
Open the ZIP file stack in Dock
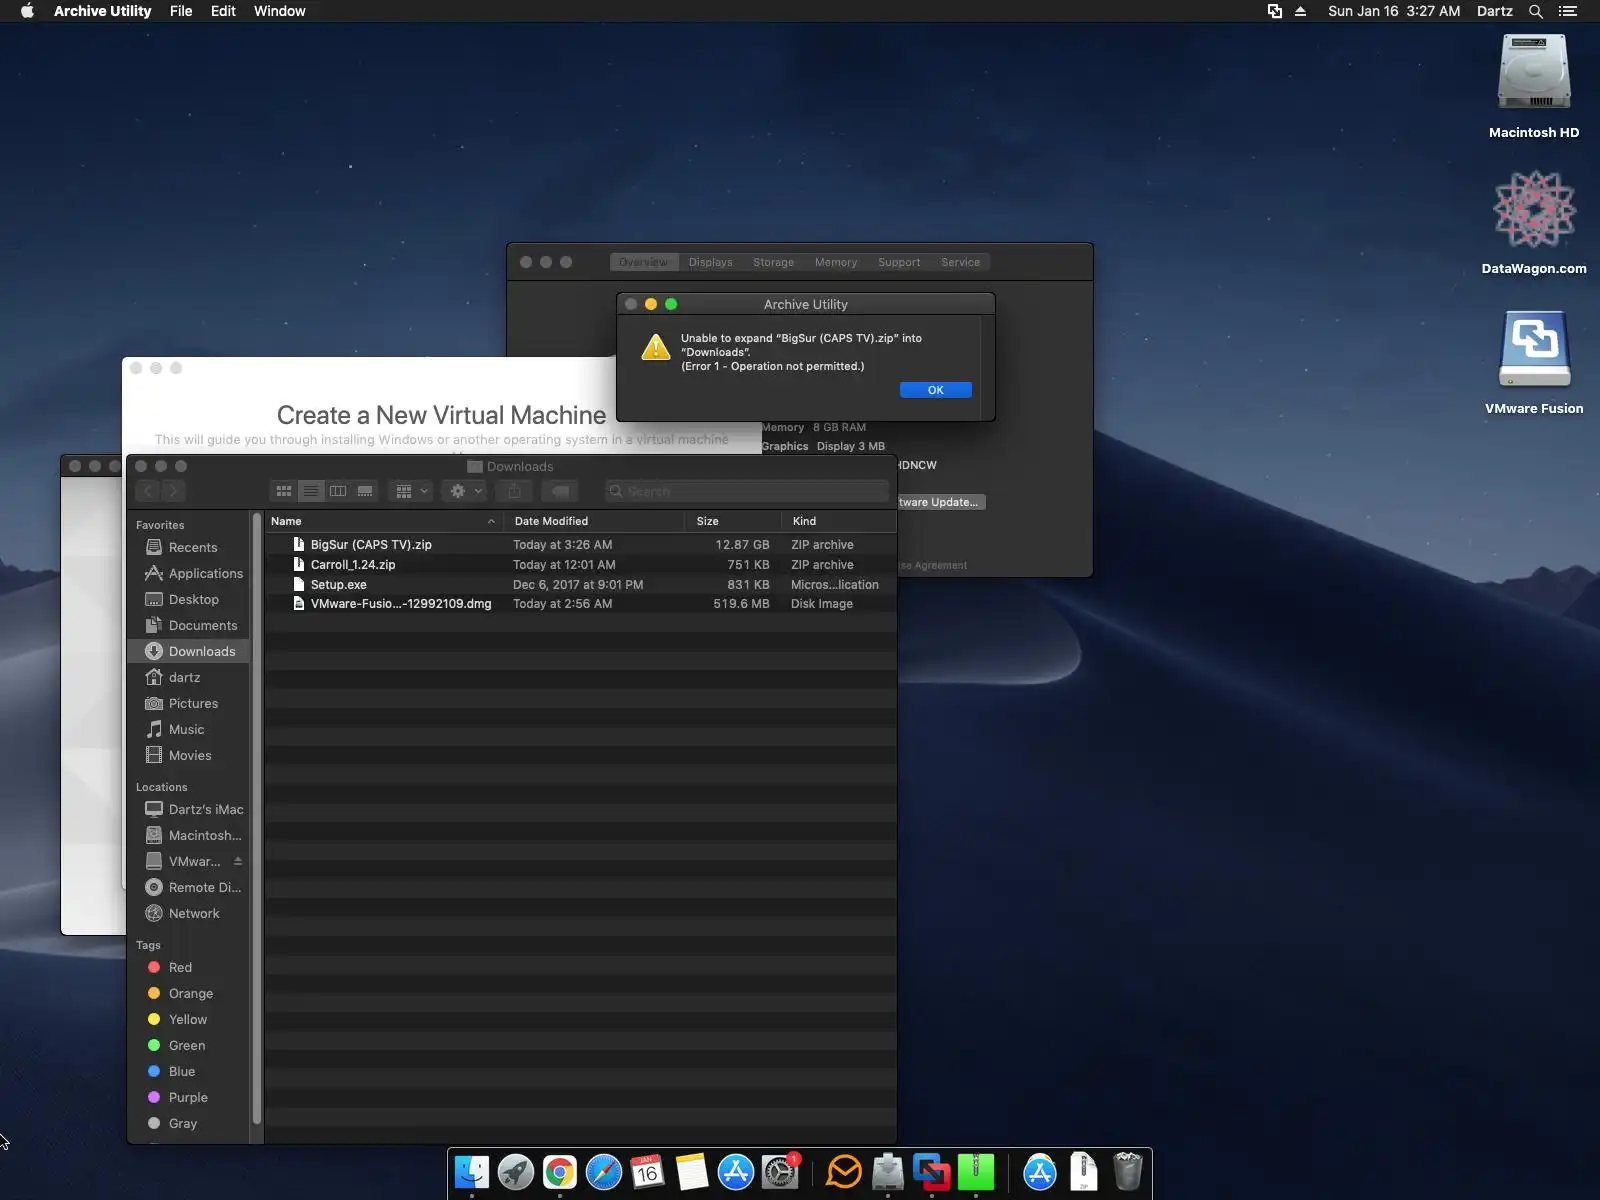[x=1084, y=1171]
